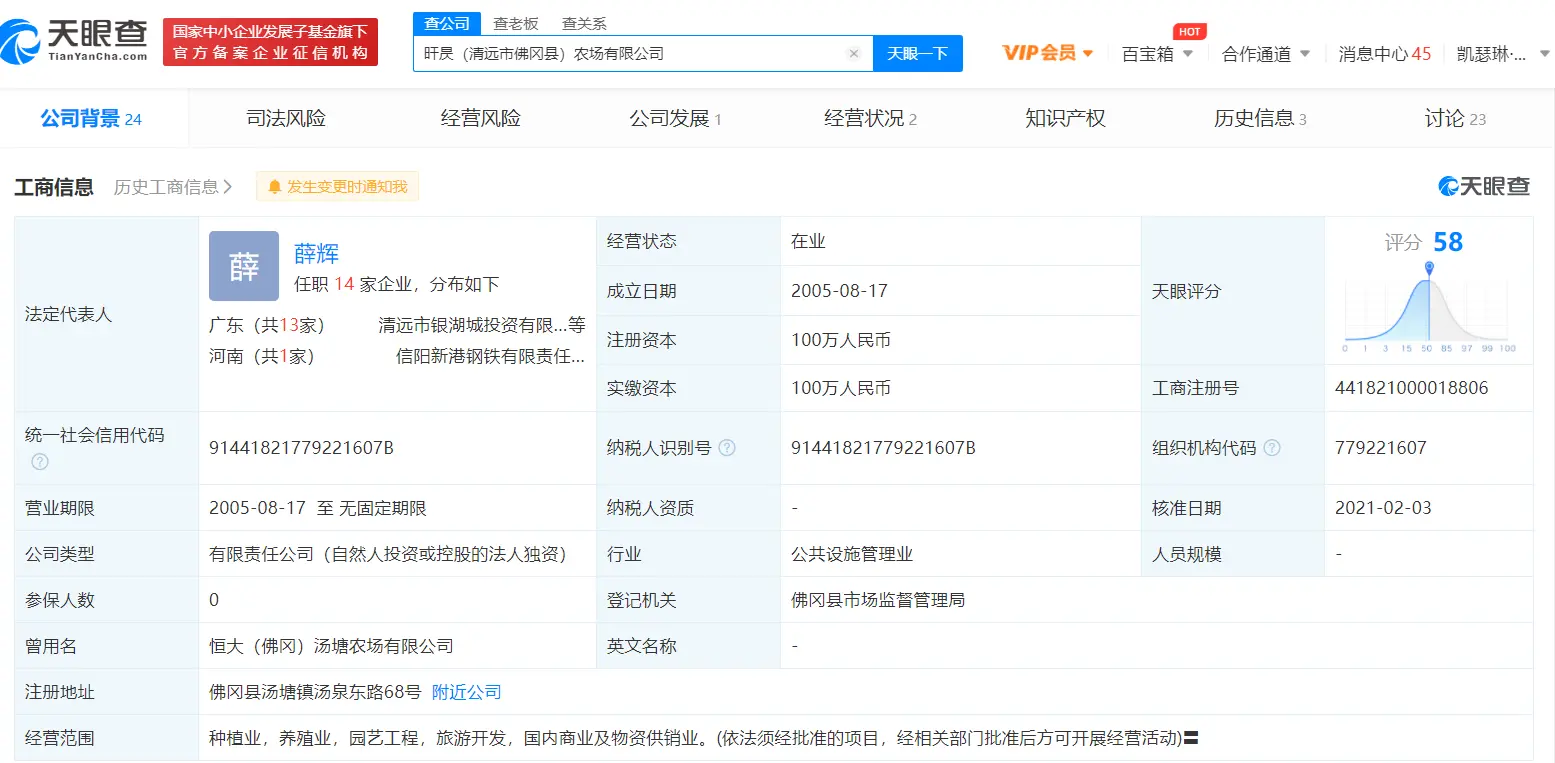Select the 注册资本 value 100万人民币
The height and width of the screenshot is (763, 1555).
pyautogui.click(x=841, y=340)
